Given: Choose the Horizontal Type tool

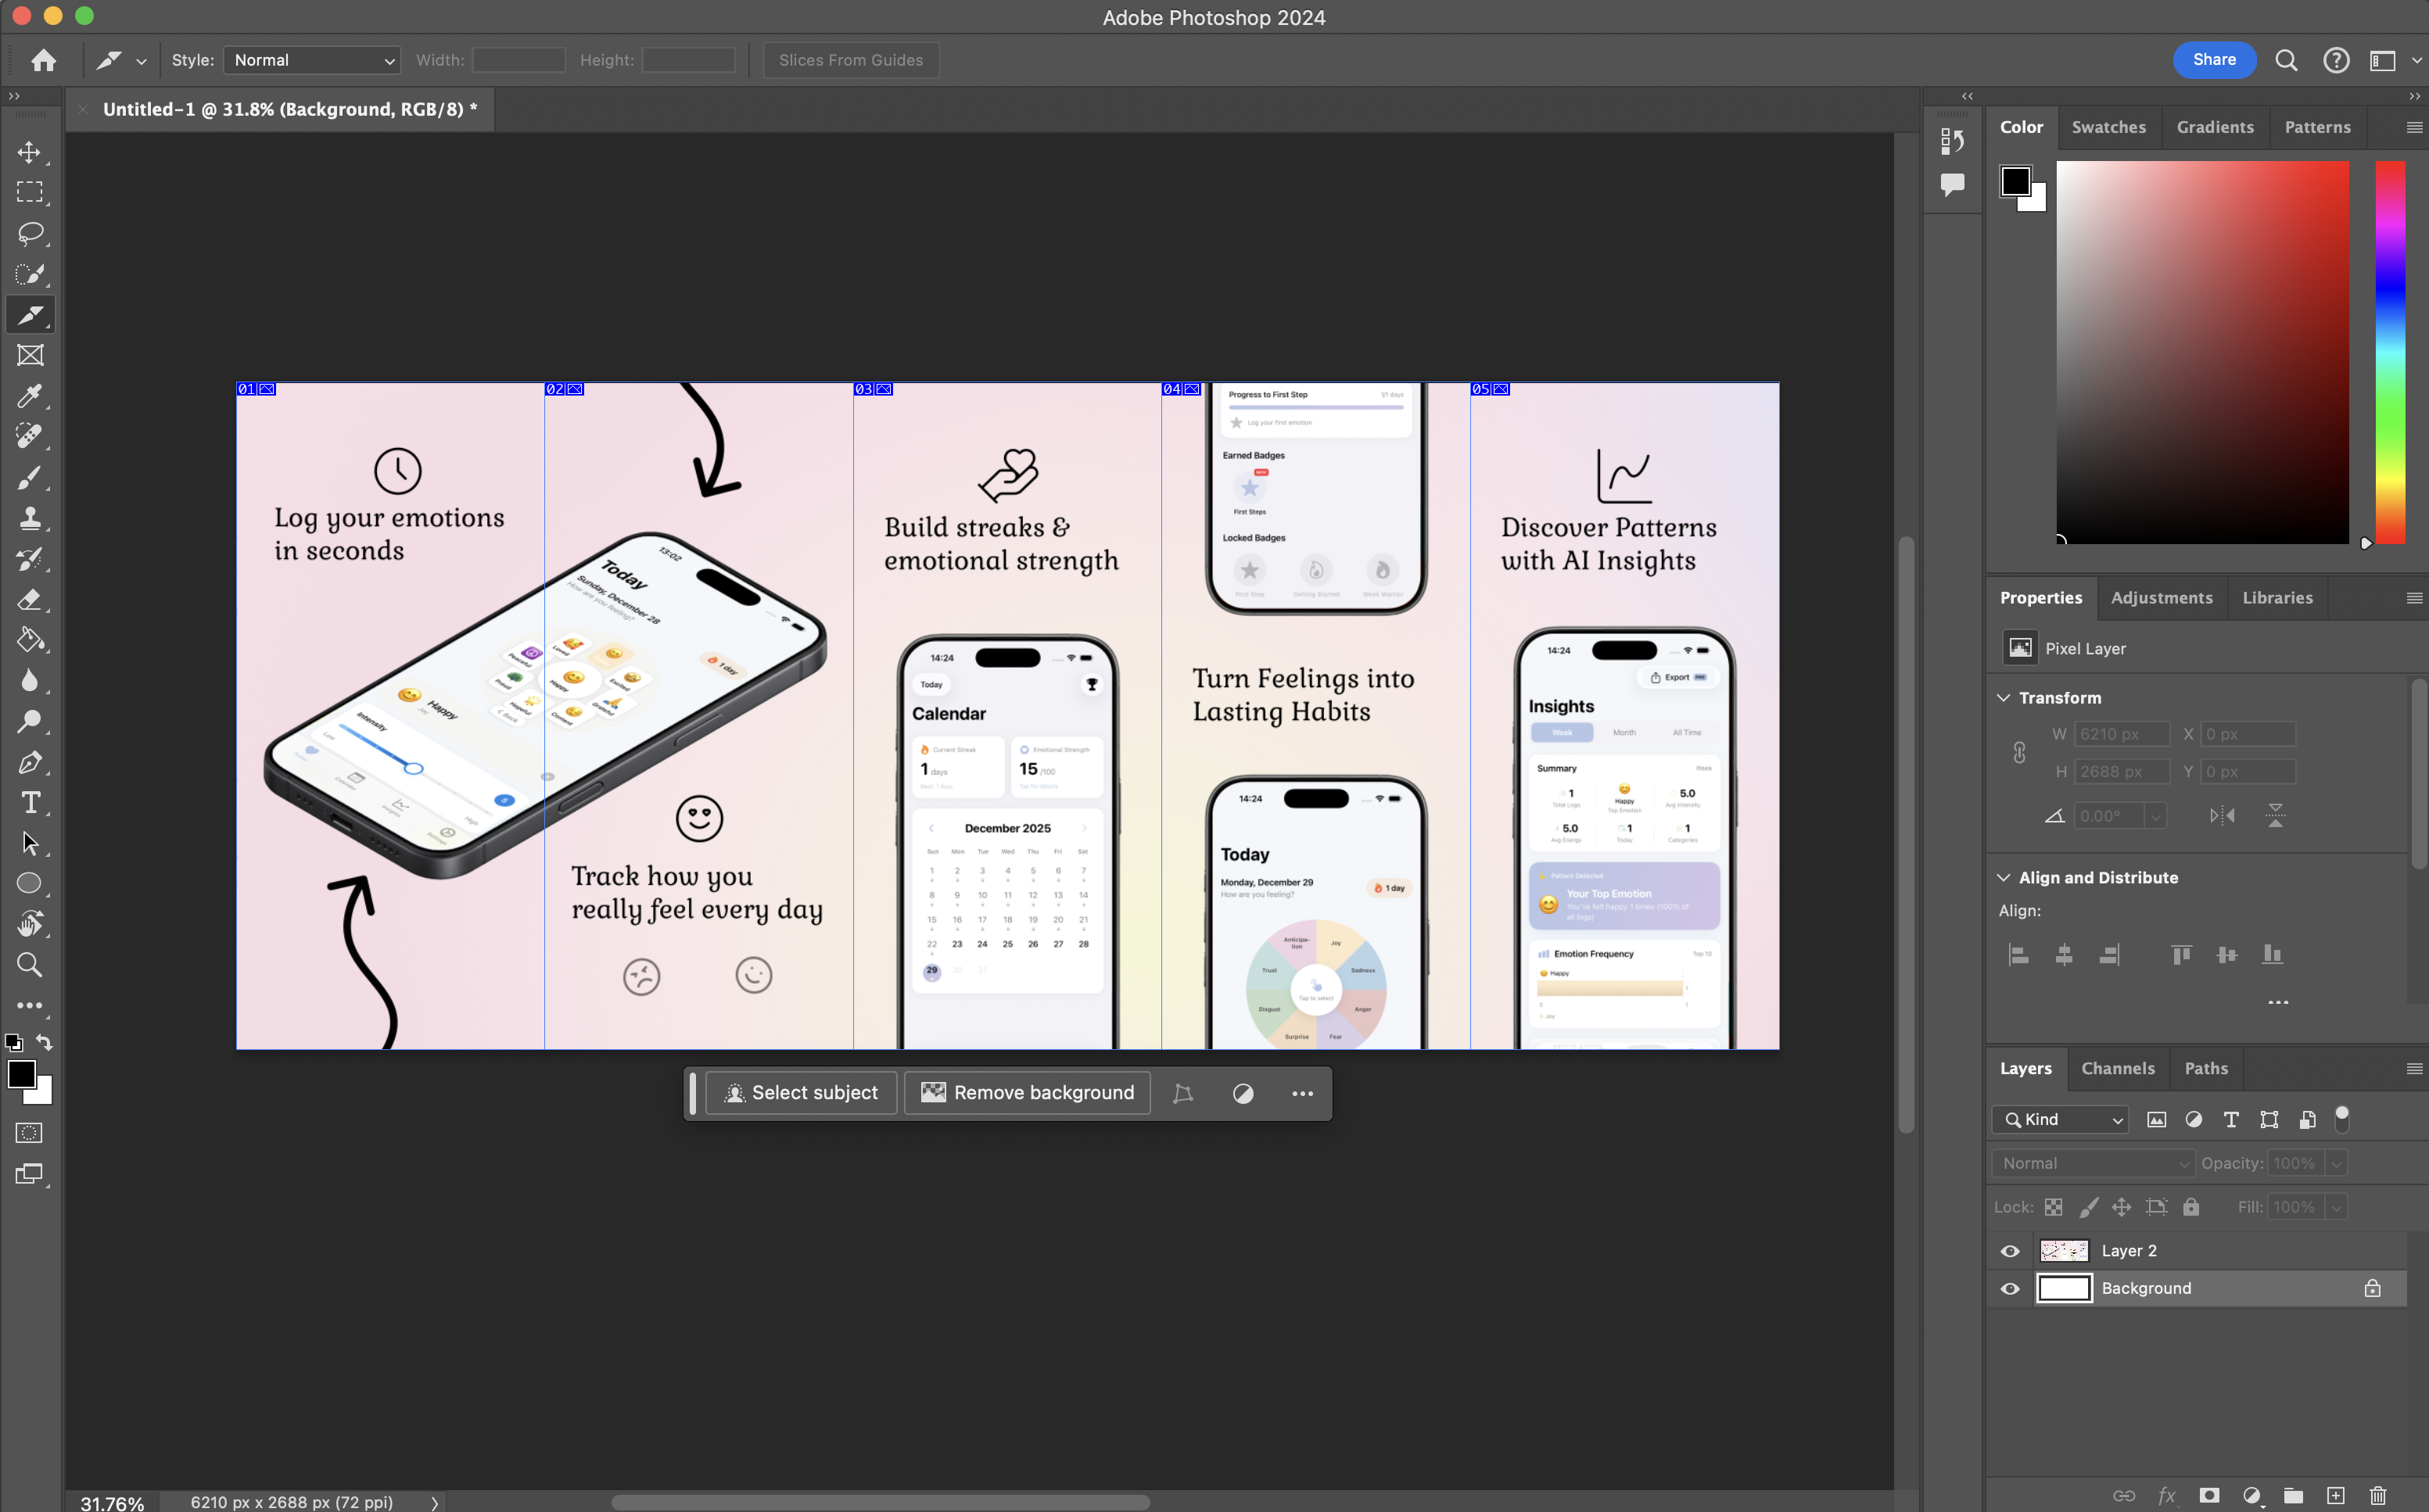Looking at the screenshot, I should coord(29,803).
